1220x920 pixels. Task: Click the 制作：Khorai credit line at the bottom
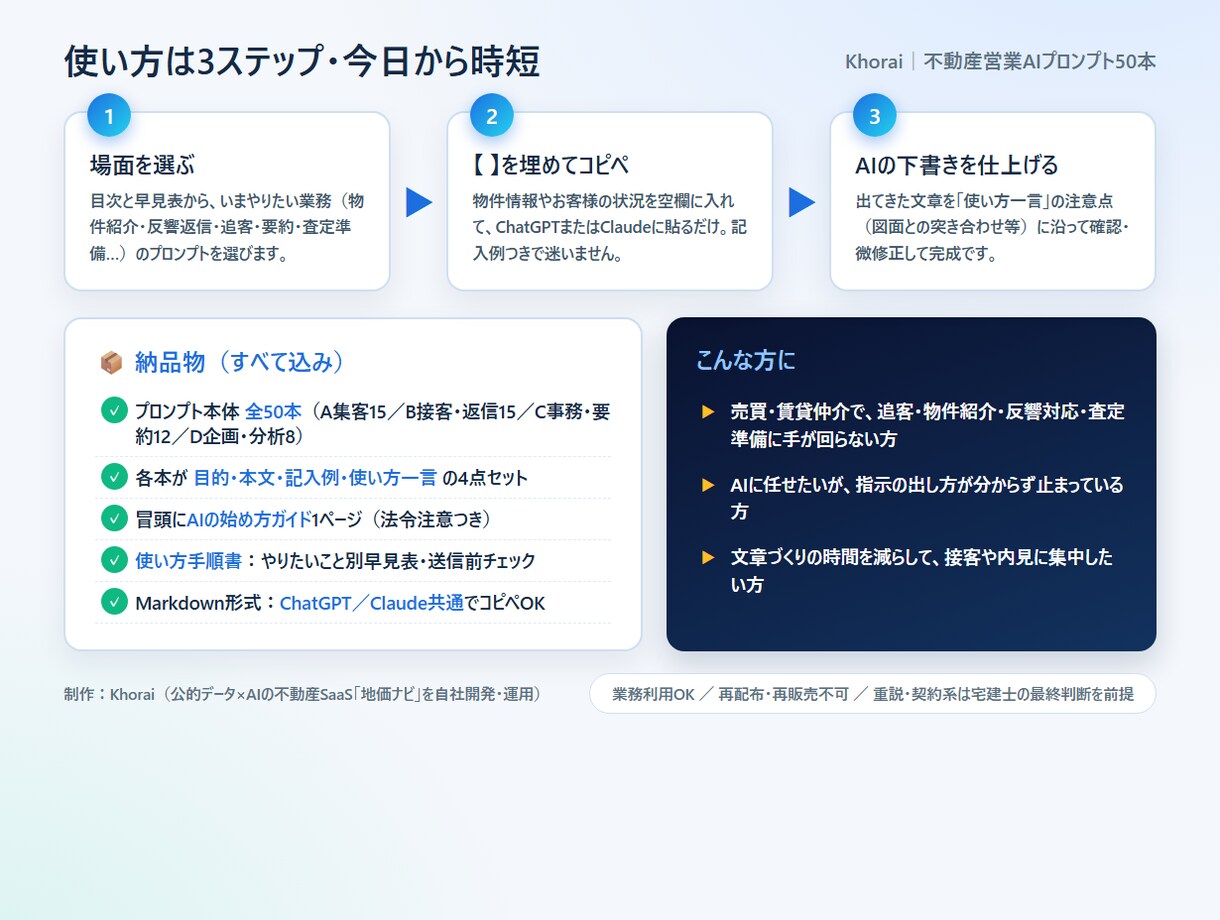pyautogui.click(x=303, y=693)
